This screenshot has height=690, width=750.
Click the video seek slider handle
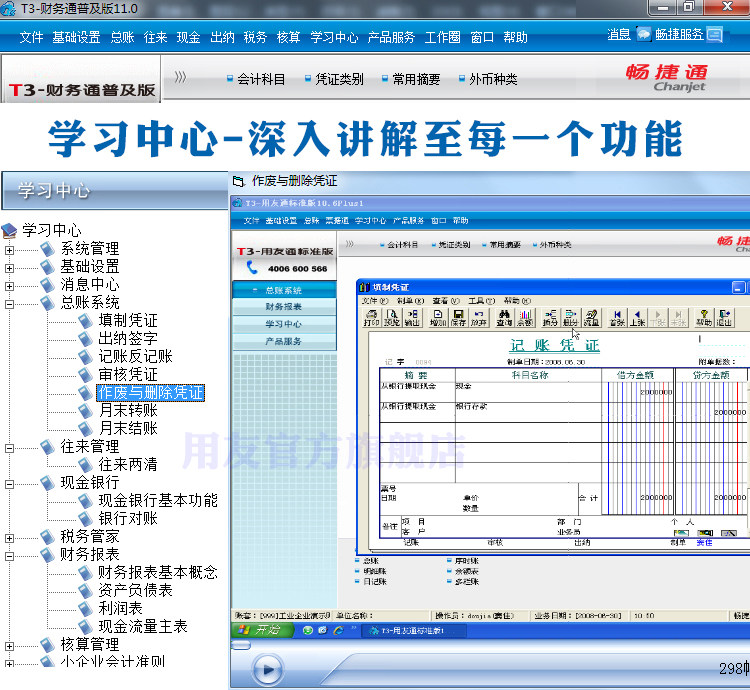click(x=241, y=645)
